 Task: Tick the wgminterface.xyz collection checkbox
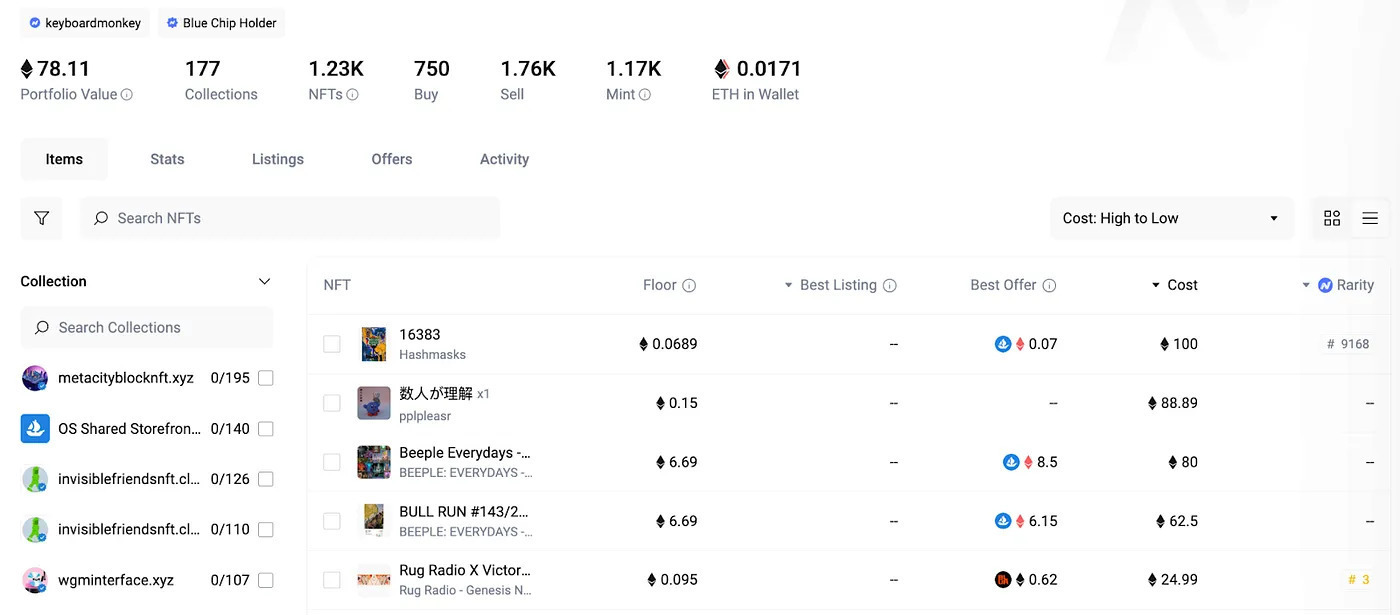click(x=266, y=580)
